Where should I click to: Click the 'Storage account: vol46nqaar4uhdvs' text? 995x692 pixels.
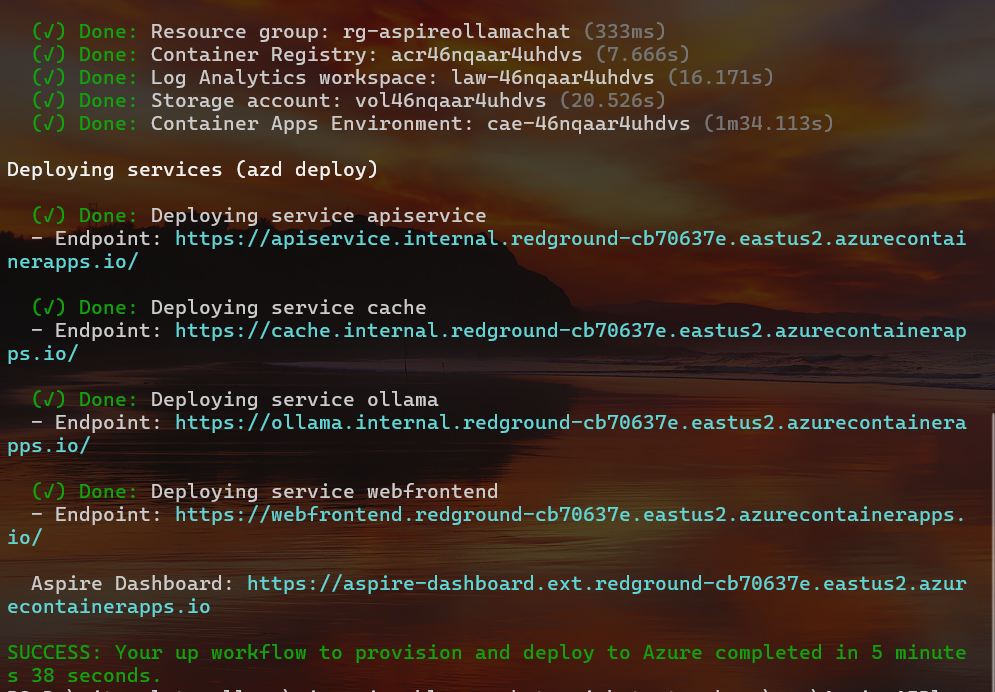pyautogui.click(x=348, y=101)
